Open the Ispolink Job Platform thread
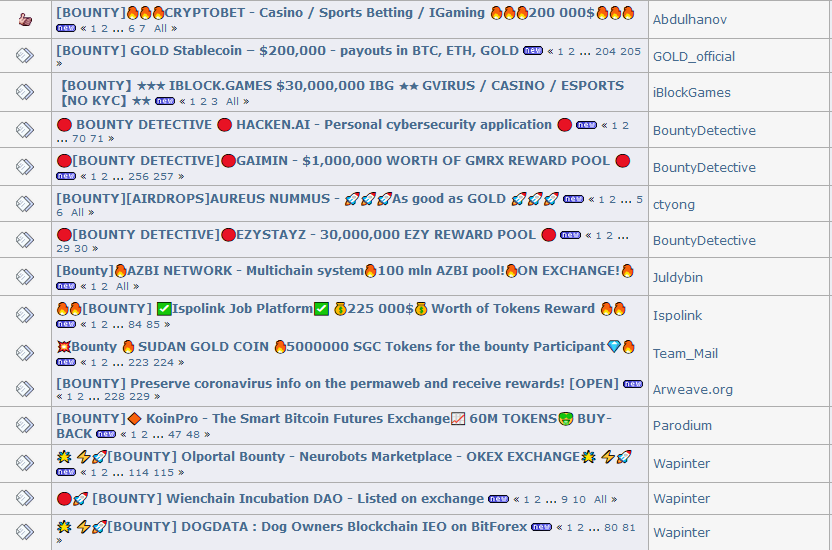The height and width of the screenshot is (550, 832). point(341,309)
